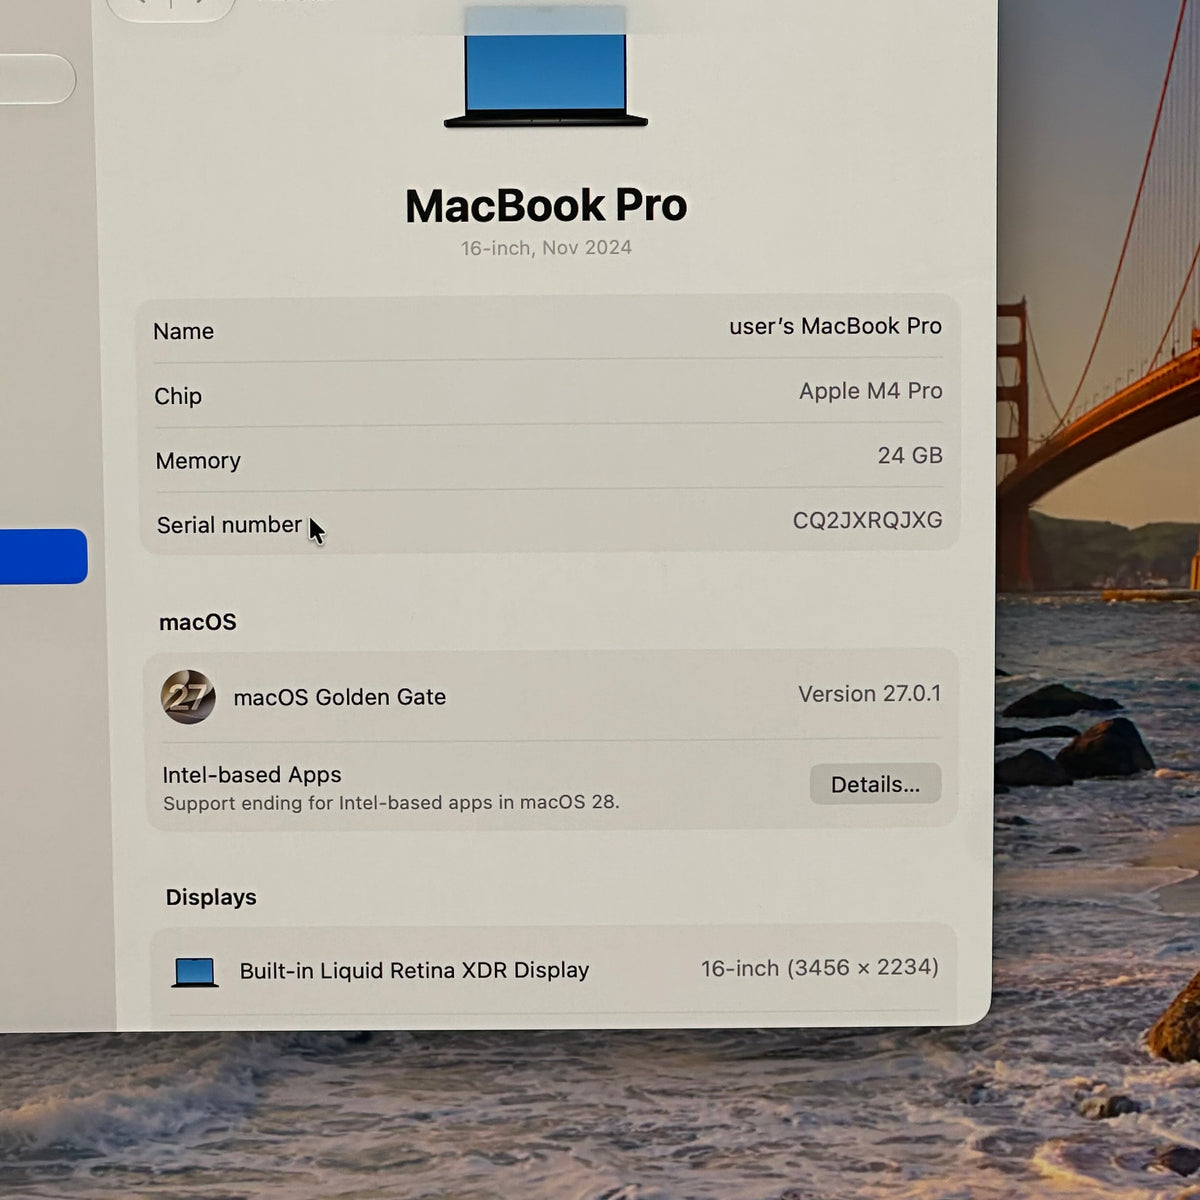Click the MacBook Pro laptop illustration
The image size is (1200, 1200).
coord(546,68)
